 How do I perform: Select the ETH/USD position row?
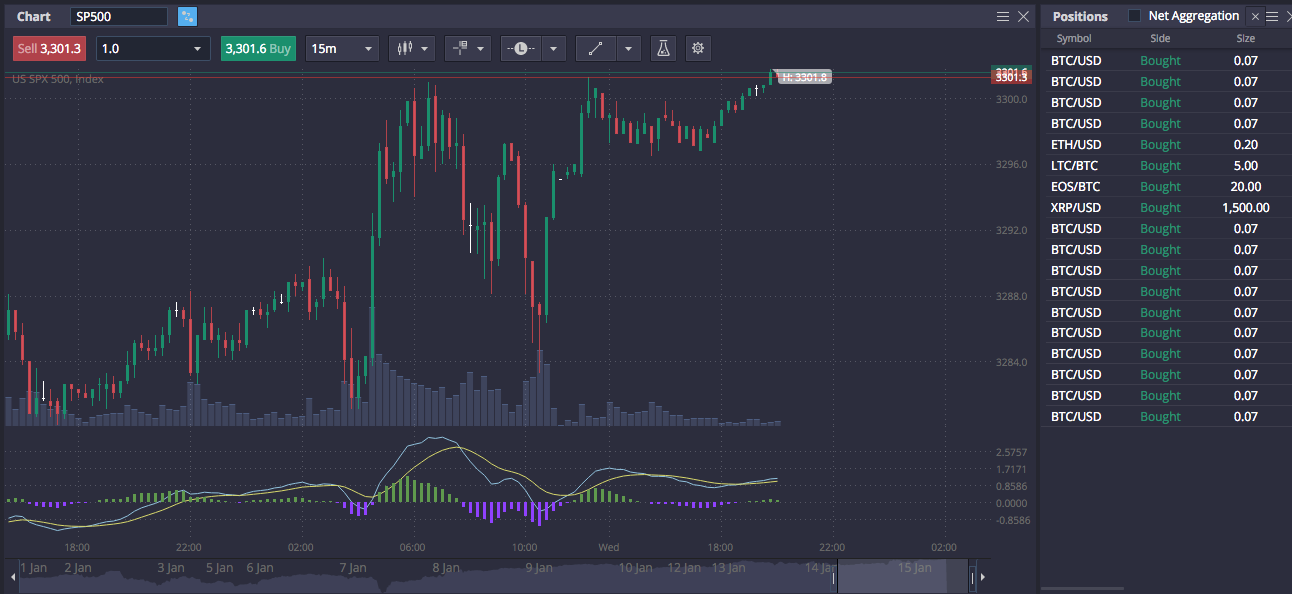1165,145
